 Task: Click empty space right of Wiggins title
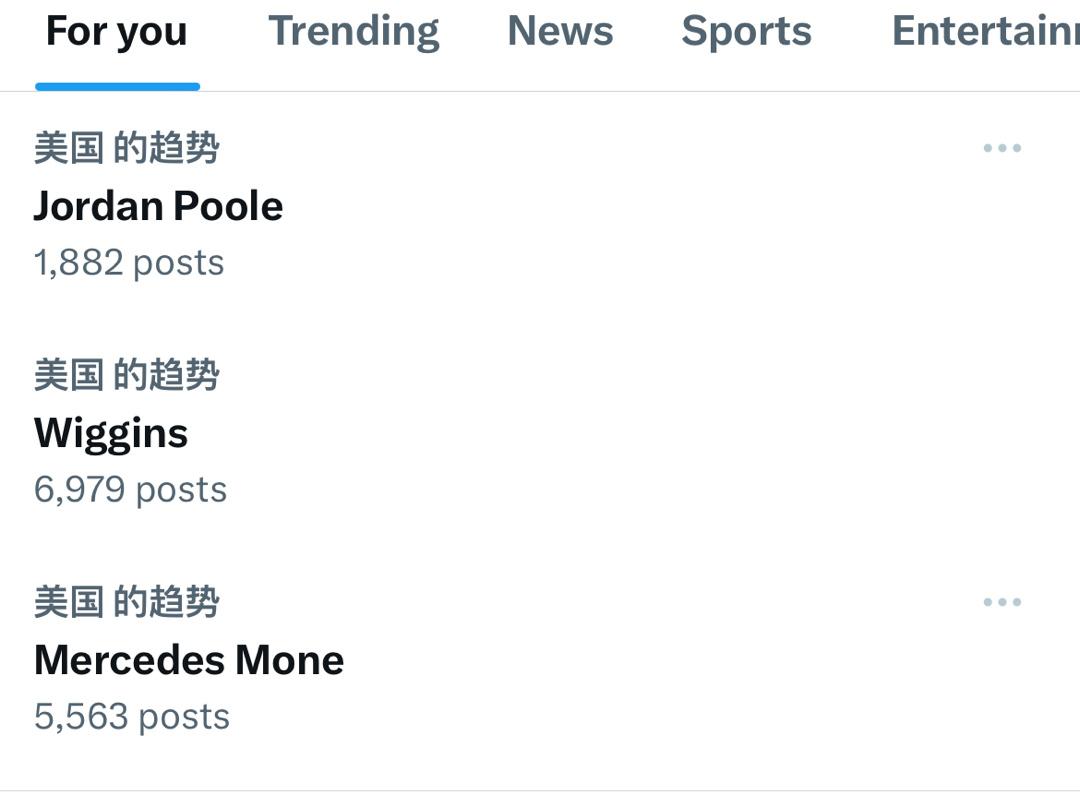pyautogui.click(x=600, y=433)
